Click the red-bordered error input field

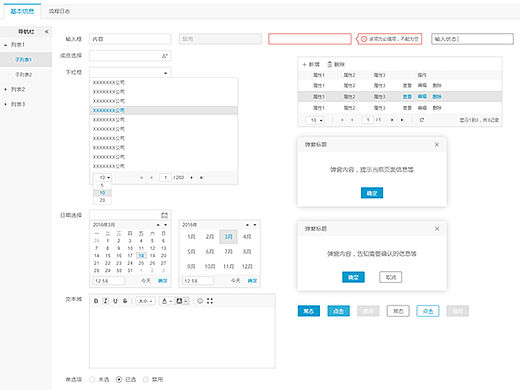(x=310, y=39)
